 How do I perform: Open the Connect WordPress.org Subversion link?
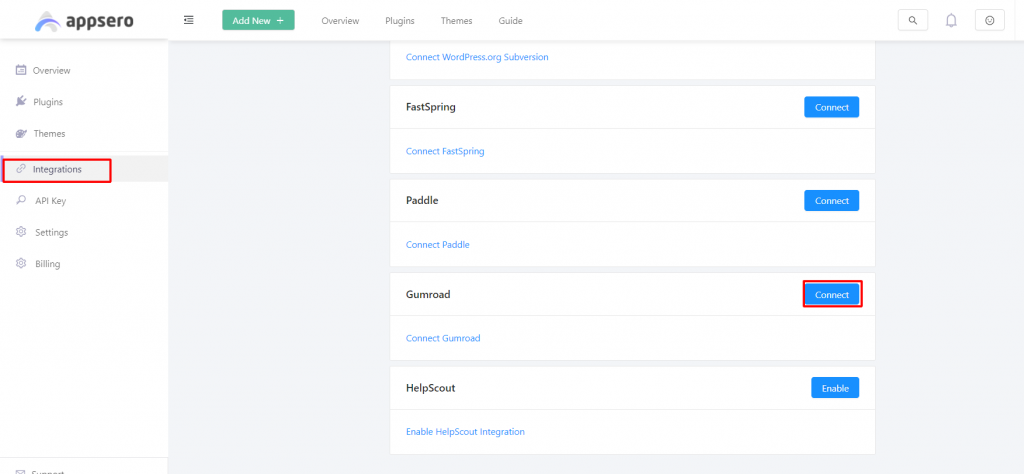pos(477,57)
